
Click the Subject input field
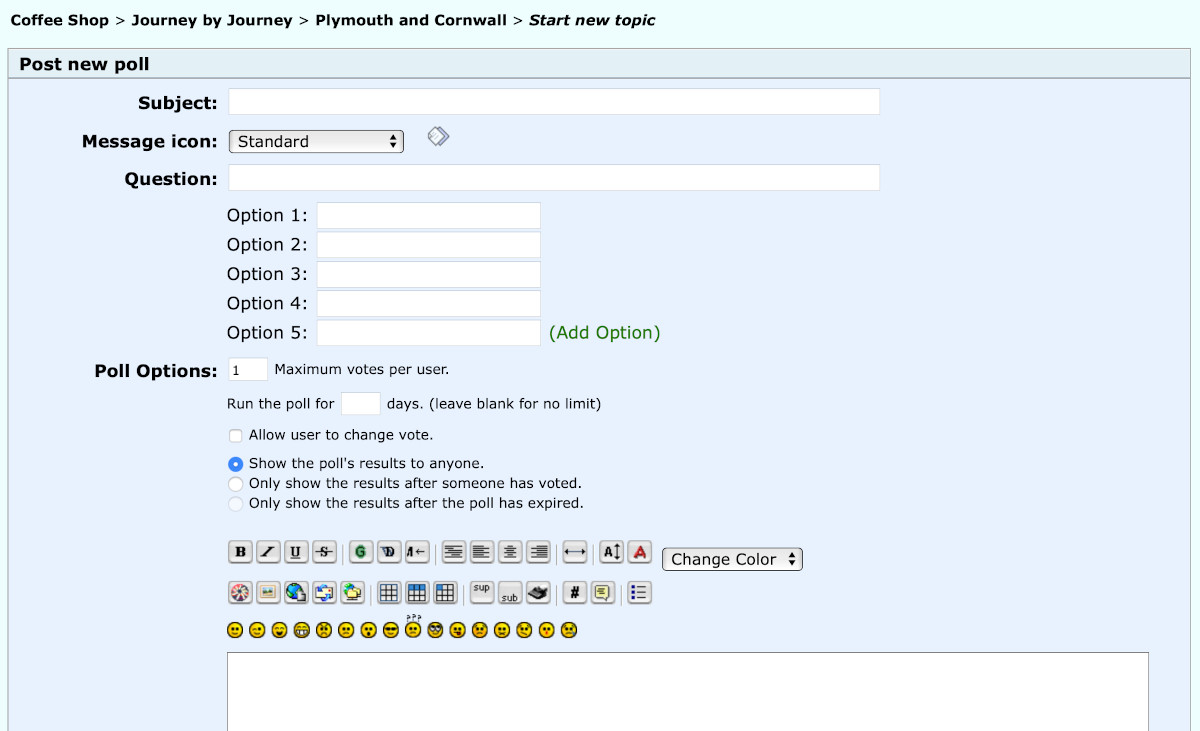coord(554,102)
